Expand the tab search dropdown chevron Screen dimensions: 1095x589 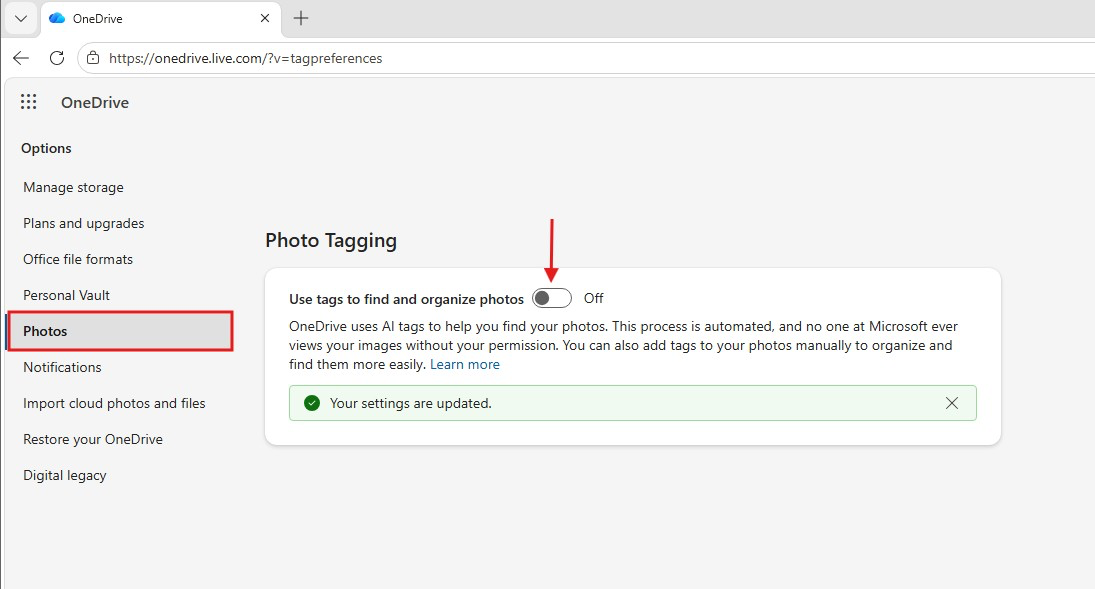[21, 18]
